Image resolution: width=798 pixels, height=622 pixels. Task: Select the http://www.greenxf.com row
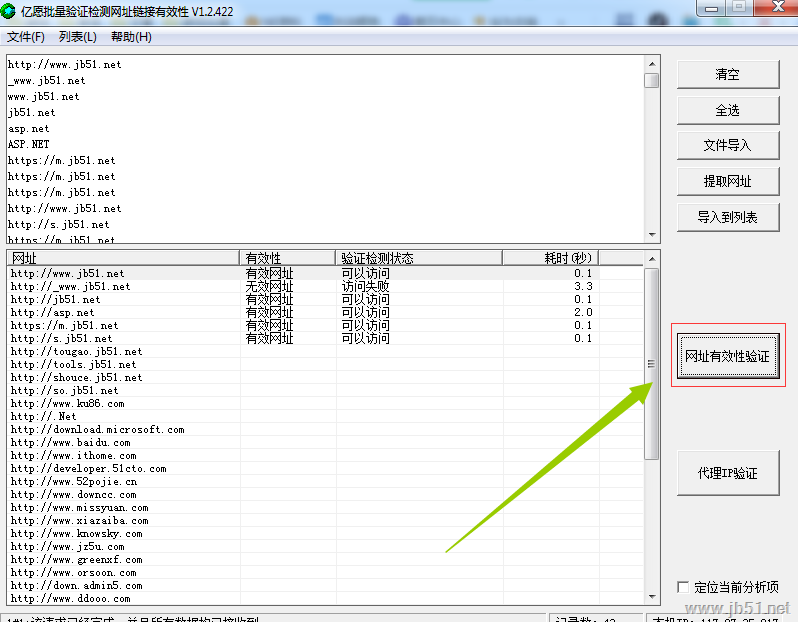tap(326, 559)
